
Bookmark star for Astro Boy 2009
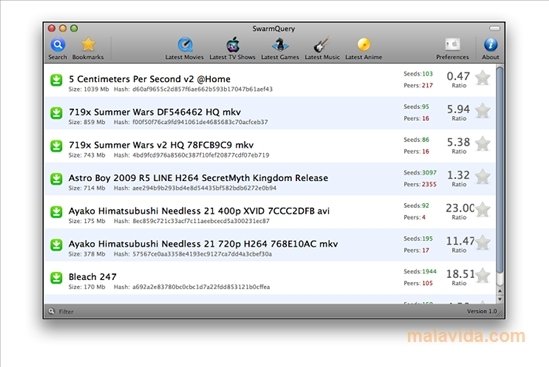483,177
